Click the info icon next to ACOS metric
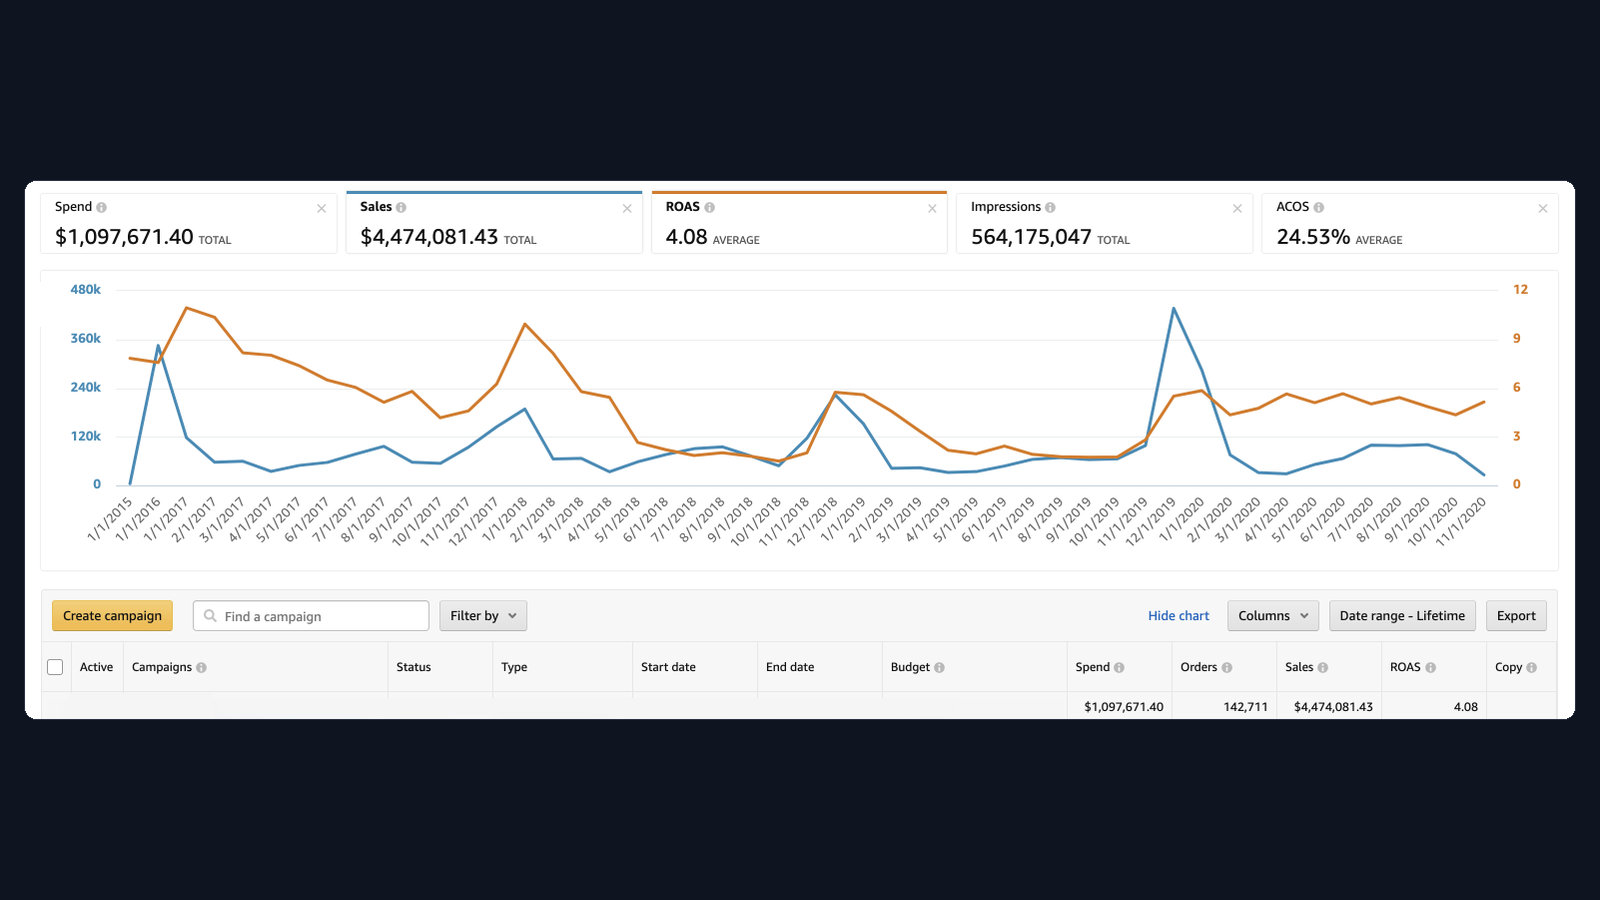 coord(1318,207)
